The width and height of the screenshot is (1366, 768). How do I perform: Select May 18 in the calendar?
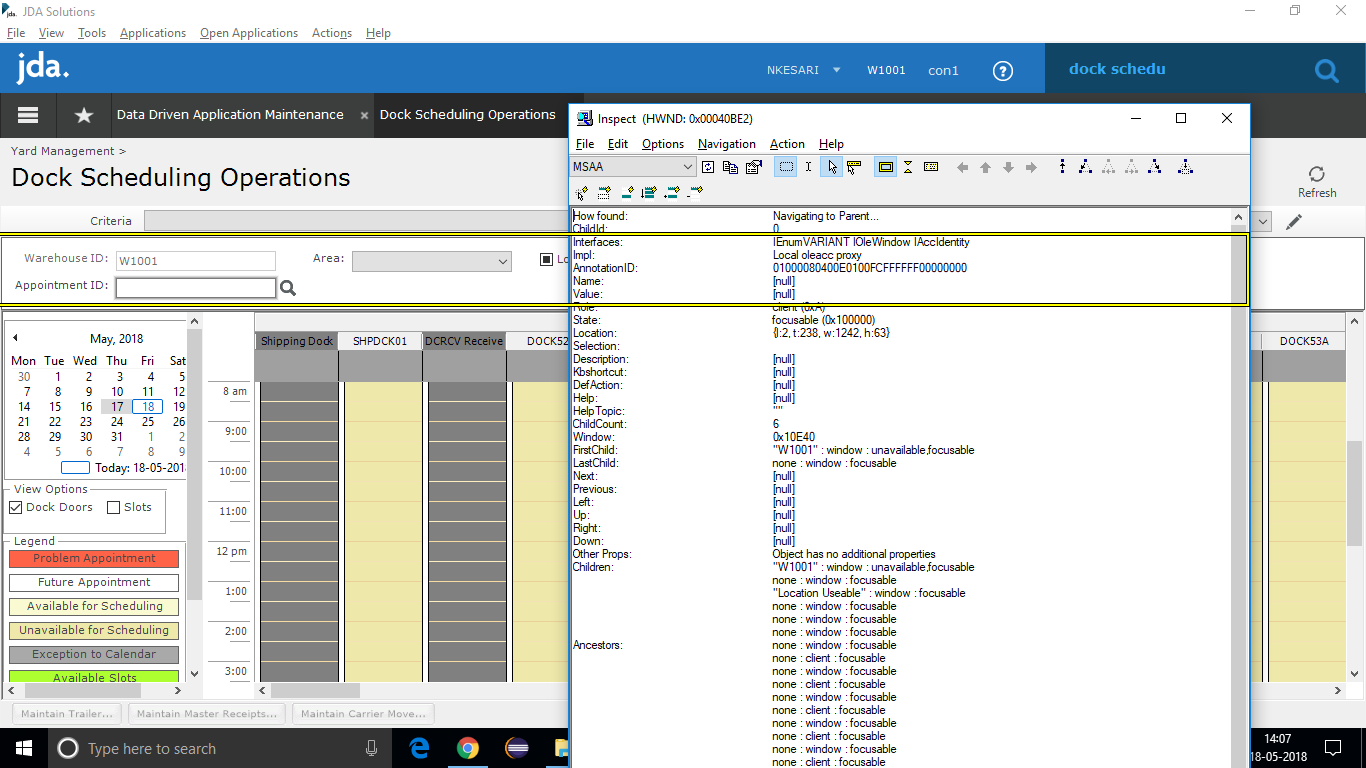click(x=147, y=406)
